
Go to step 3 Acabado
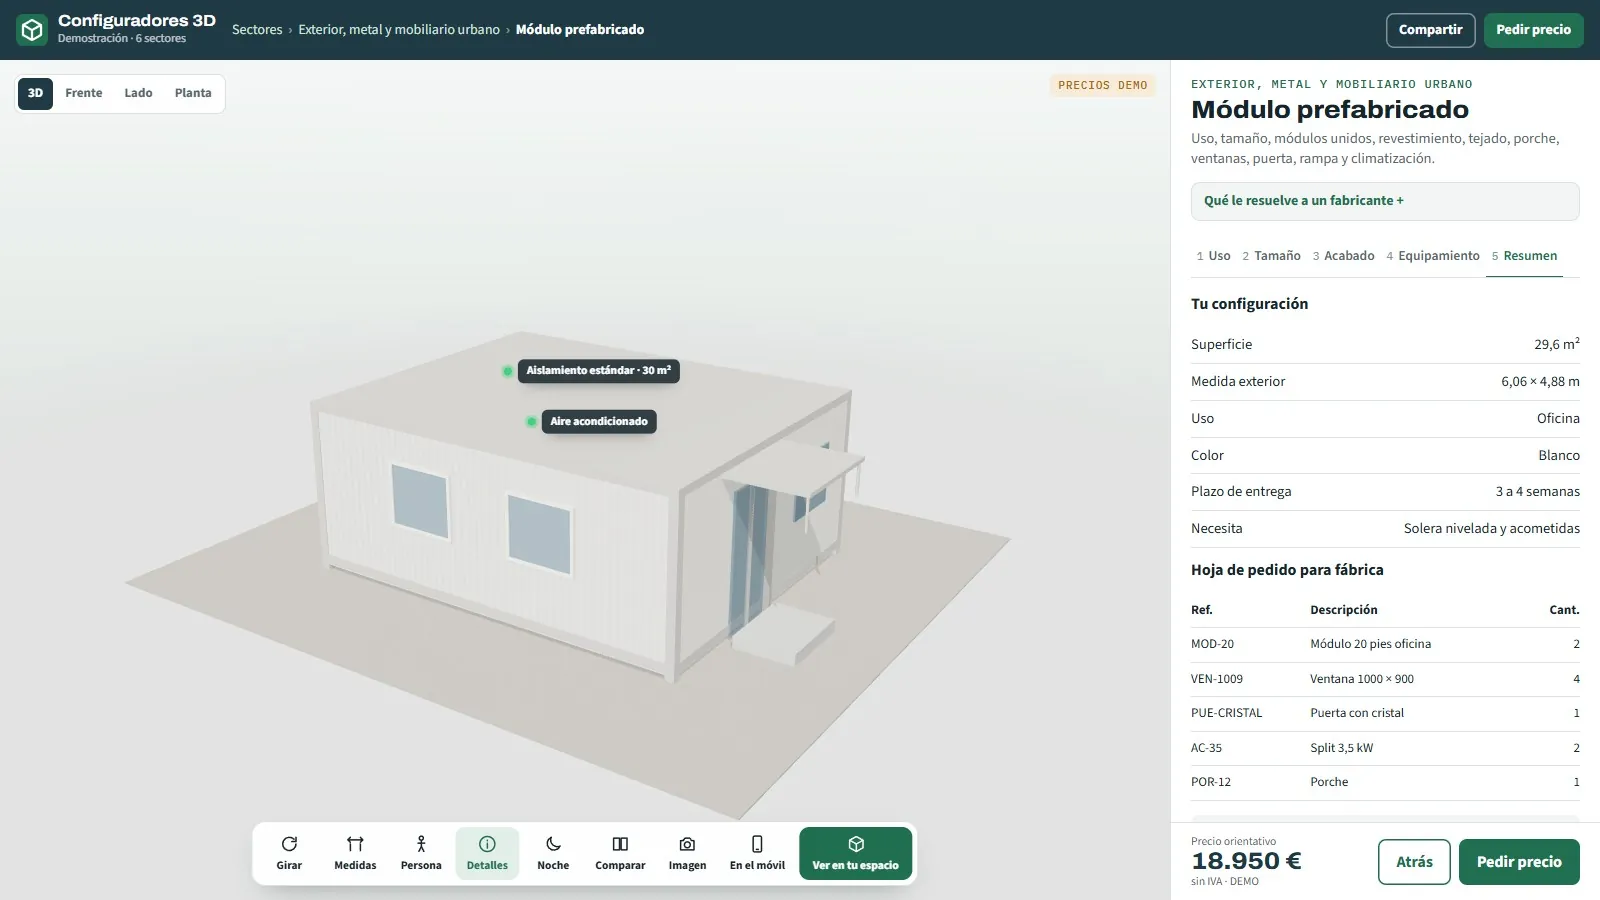pyautogui.click(x=1343, y=256)
